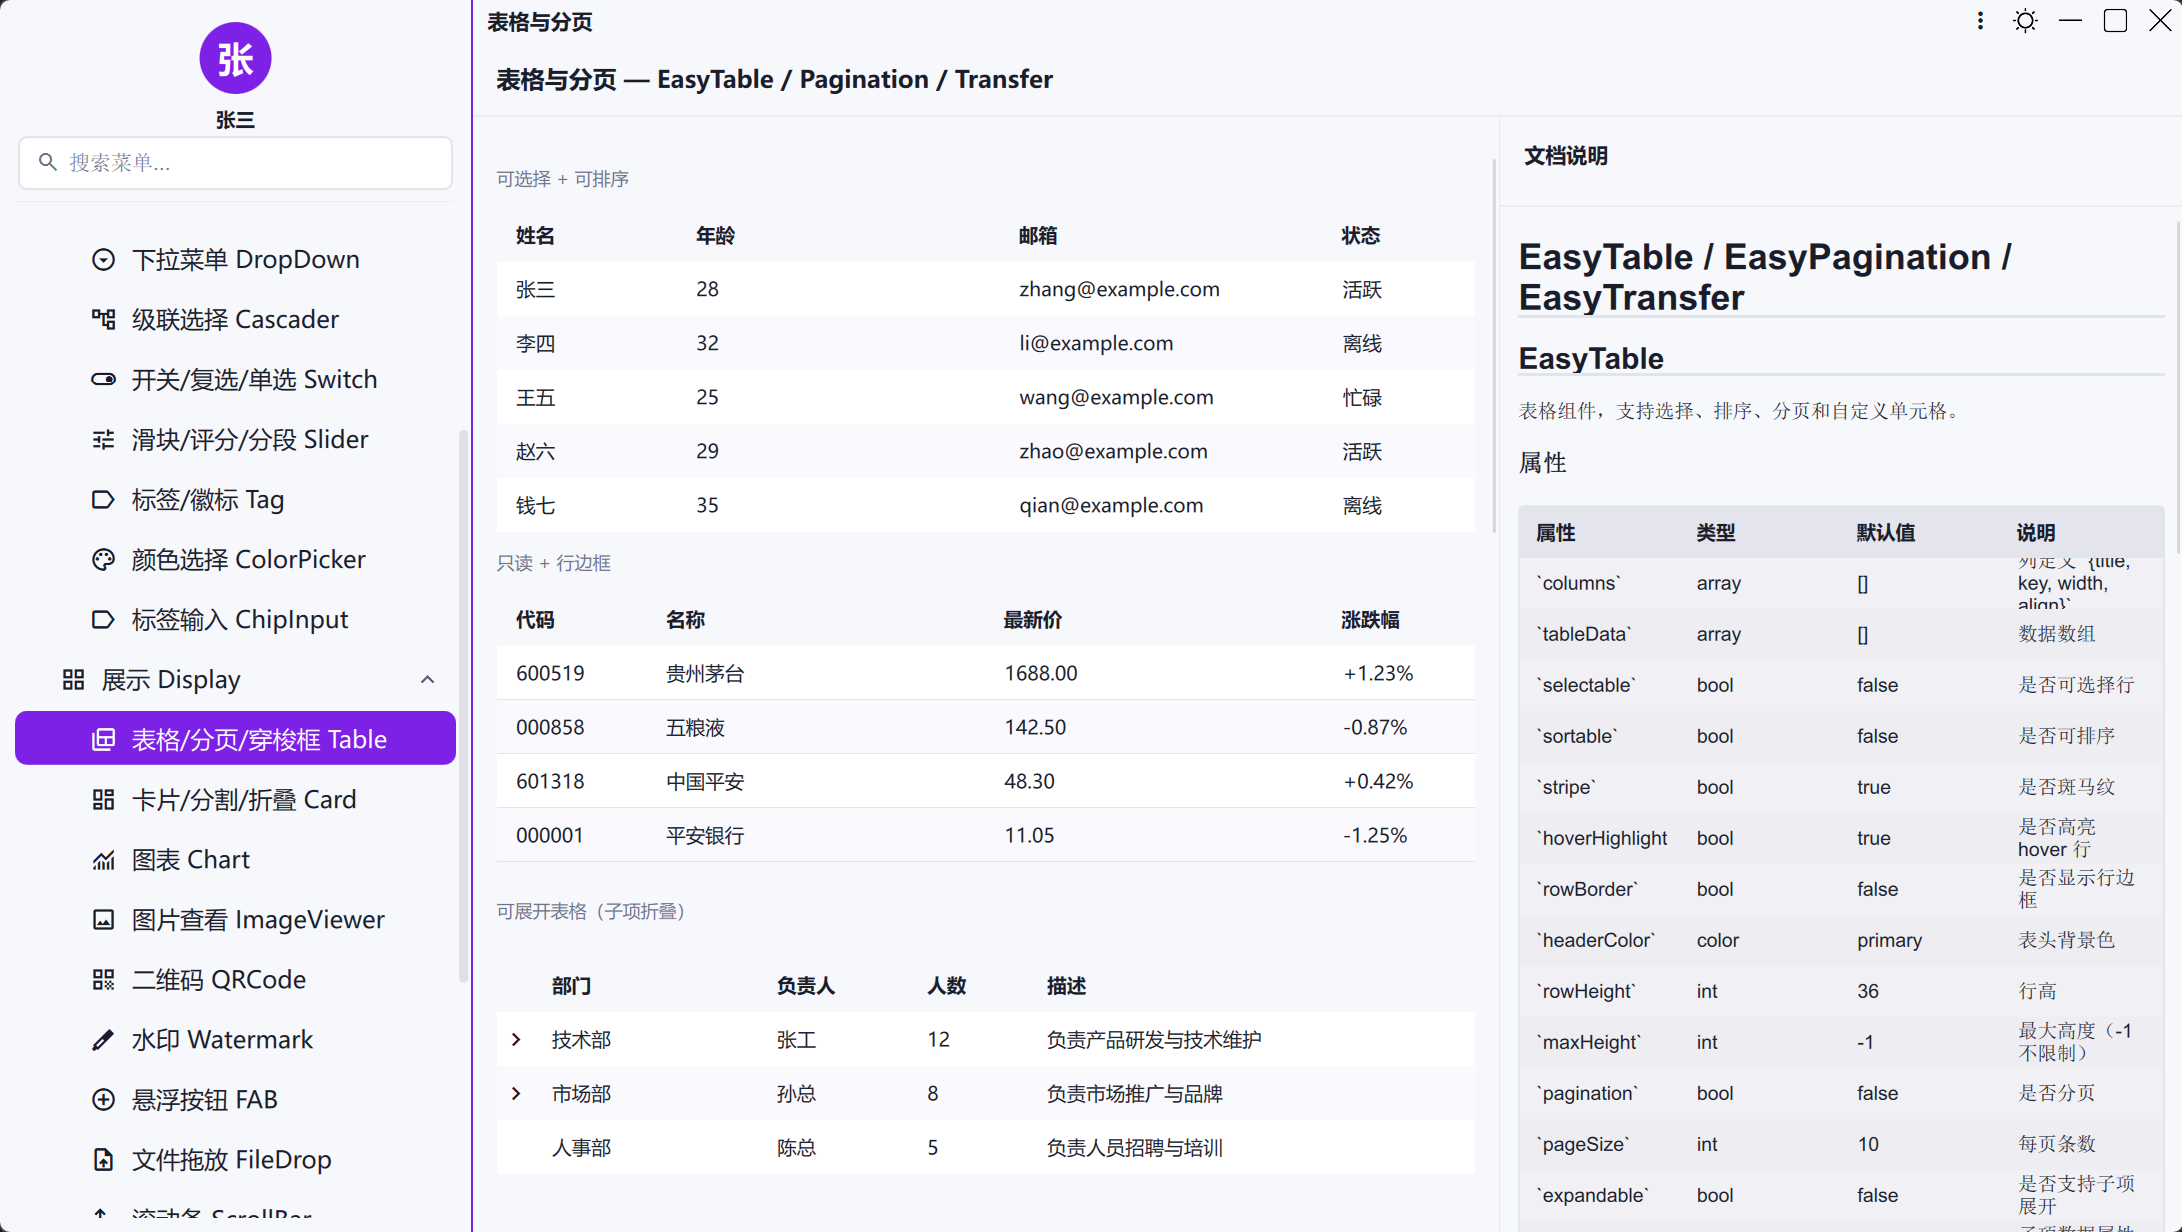Image resolution: width=2182 pixels, height=1232 pixels.
Task: Click the search magnifier icon
Action: click(x=47, y=162)
